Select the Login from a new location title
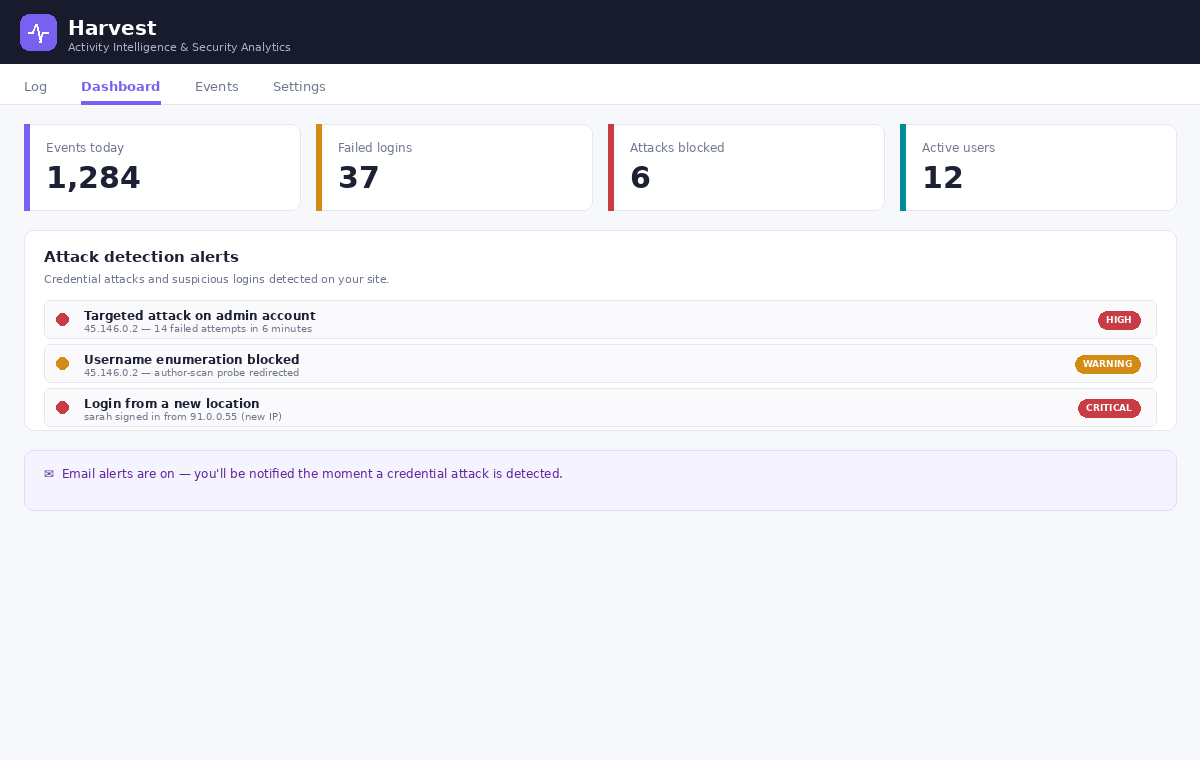This screenshot has height=760, width=1200. coord(172,404)
